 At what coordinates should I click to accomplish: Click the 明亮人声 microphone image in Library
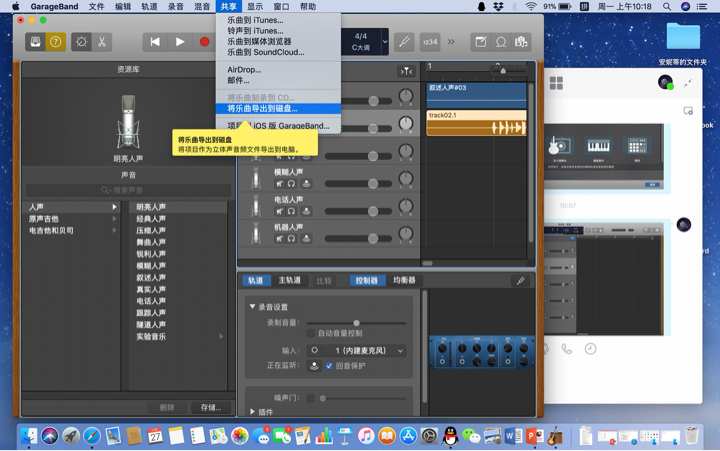(x=128, y=122)
